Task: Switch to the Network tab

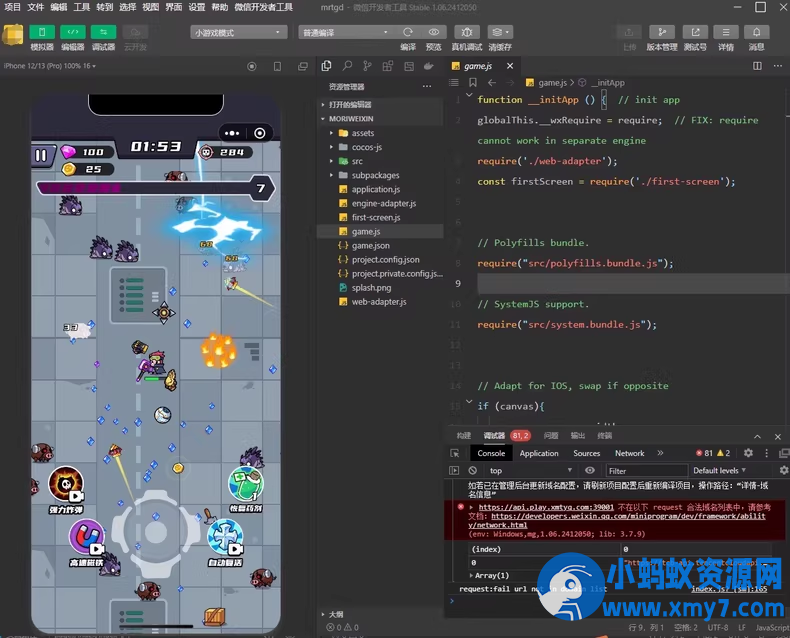Action: point(629,453)
